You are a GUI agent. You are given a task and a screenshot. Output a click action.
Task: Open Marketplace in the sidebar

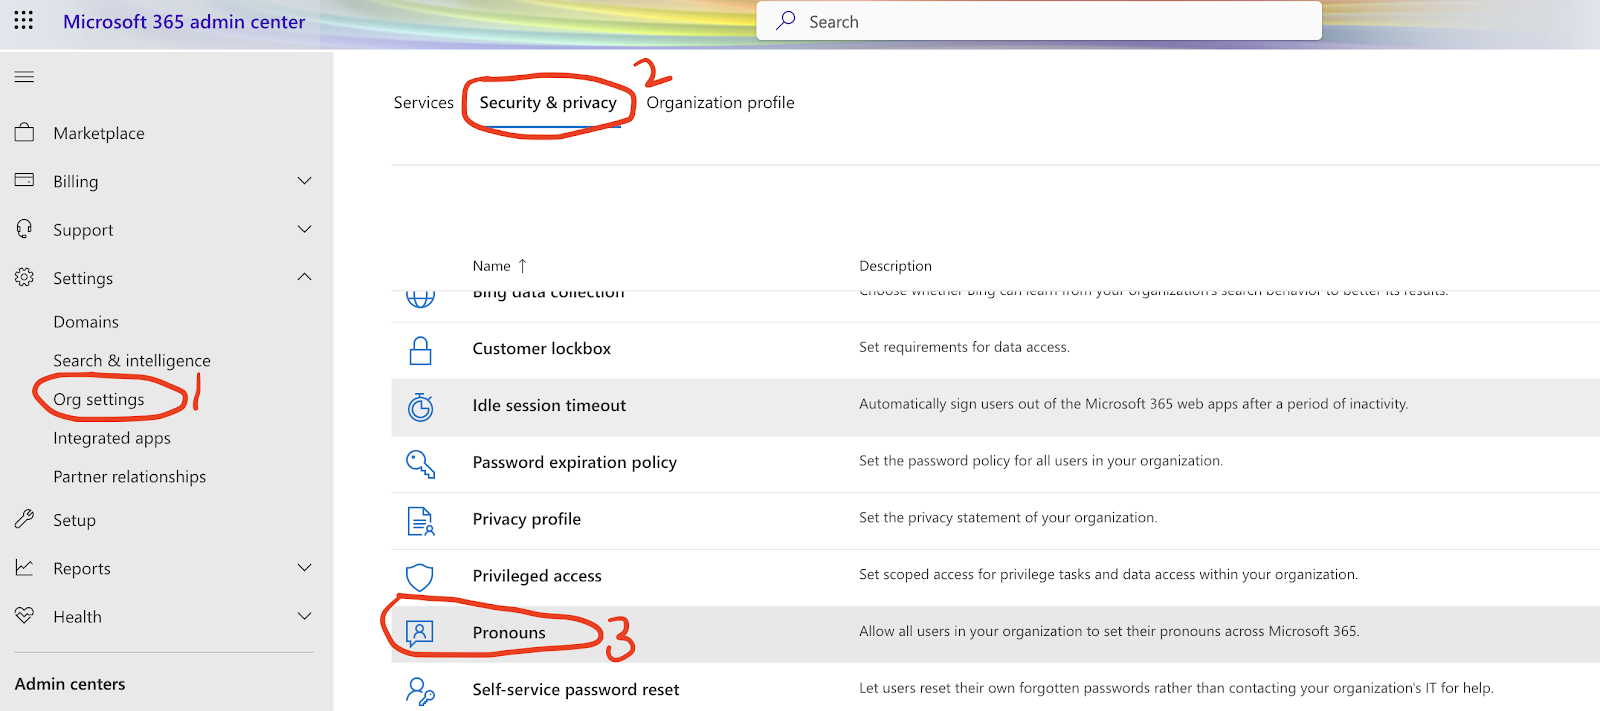tap(99, 133)
